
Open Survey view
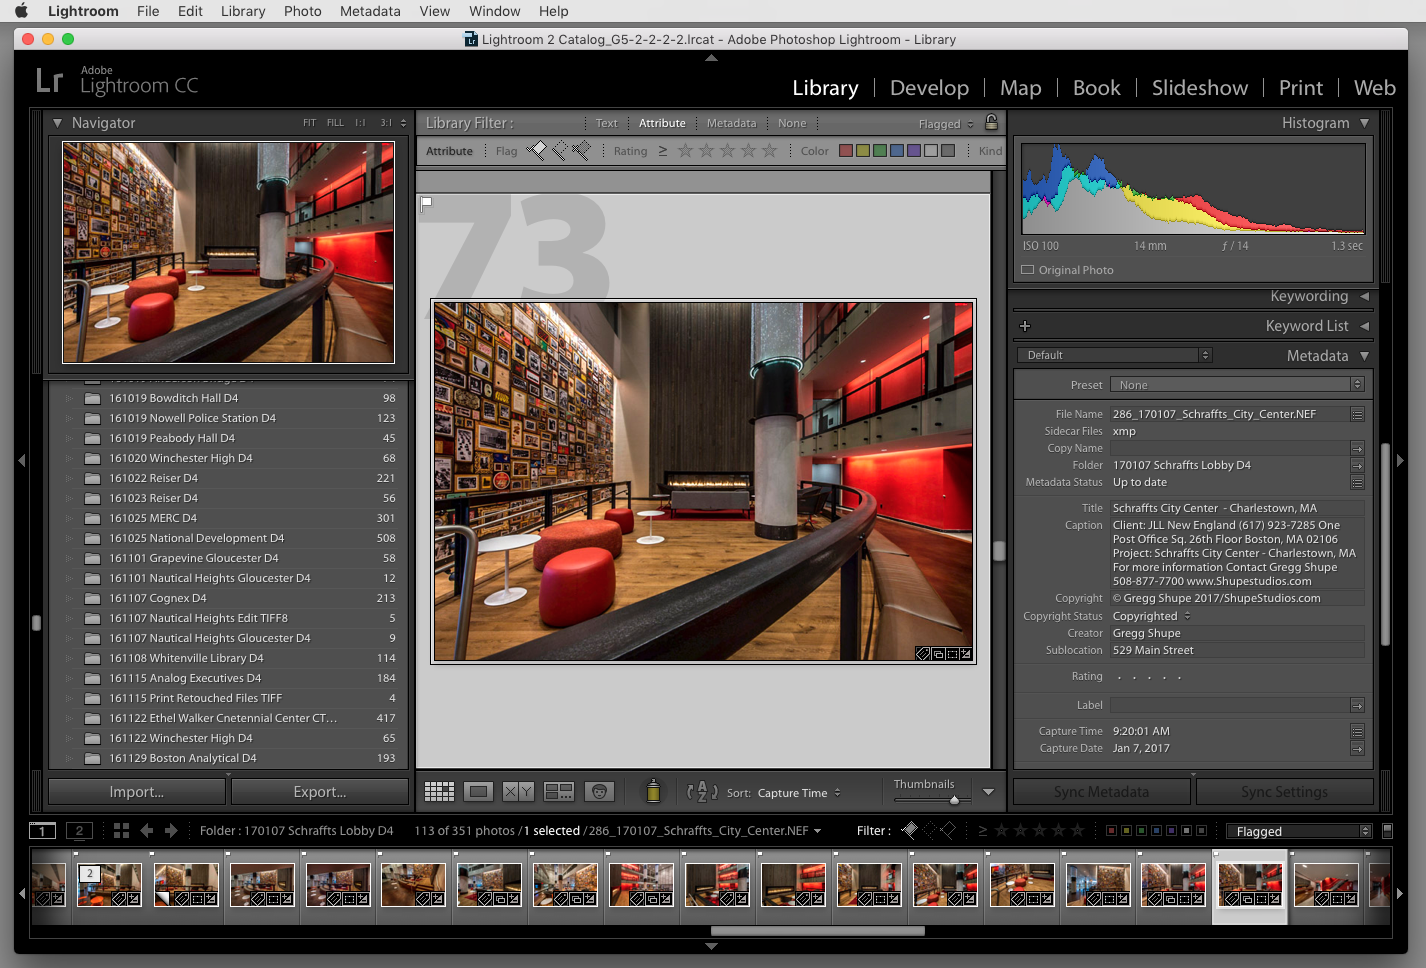(x=558, y=792)
